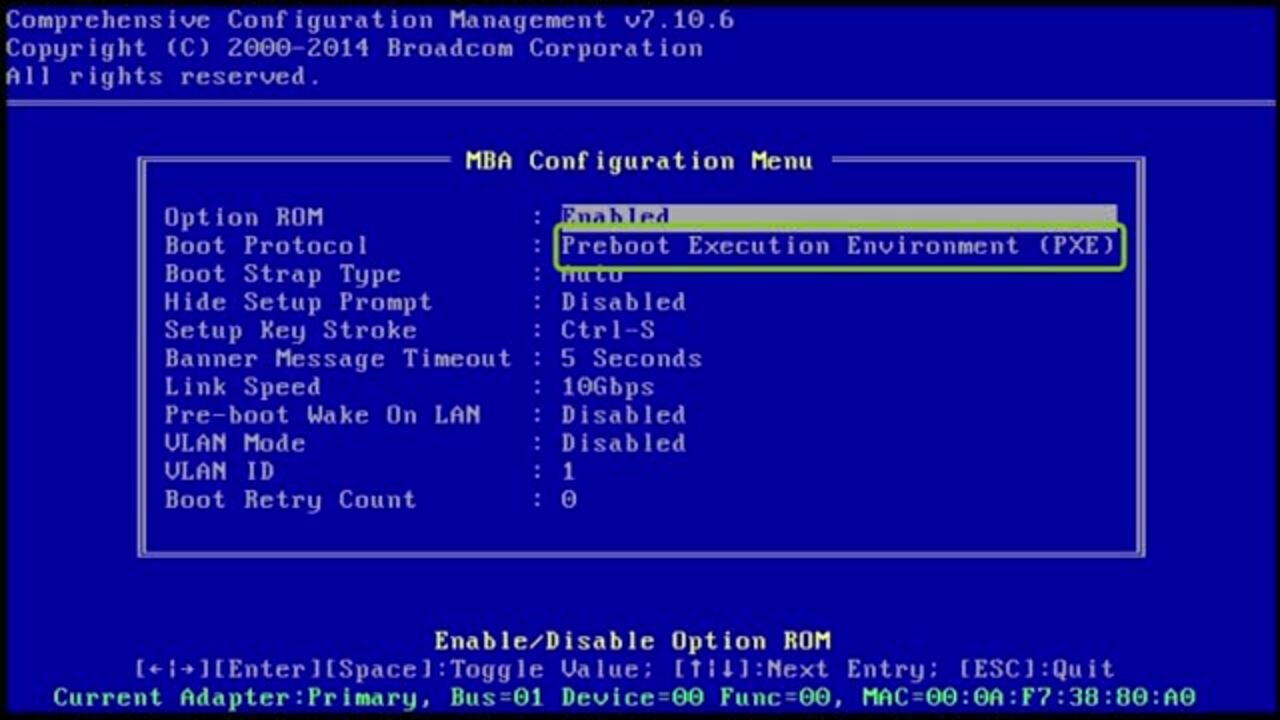Click the "[ESC]:Quit" hint
Screen dimensions: 1280x720
(x=1036, y=669)
